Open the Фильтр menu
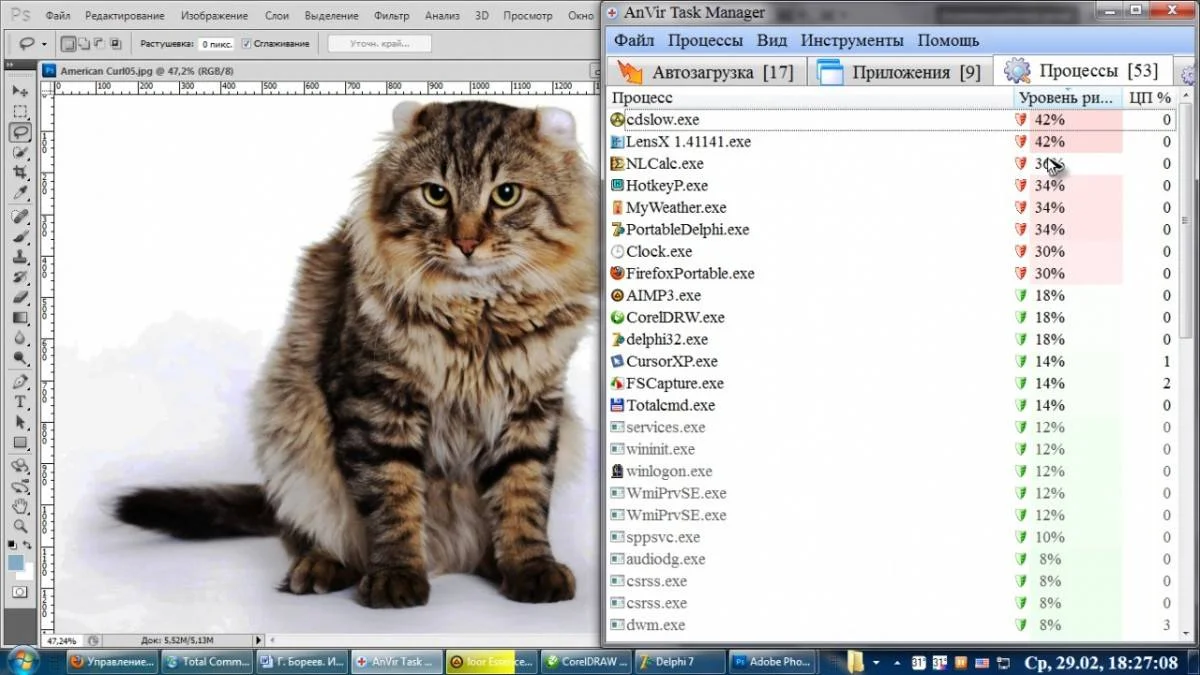The width and height of the screenshot is (1200, 675). [391, 16]
